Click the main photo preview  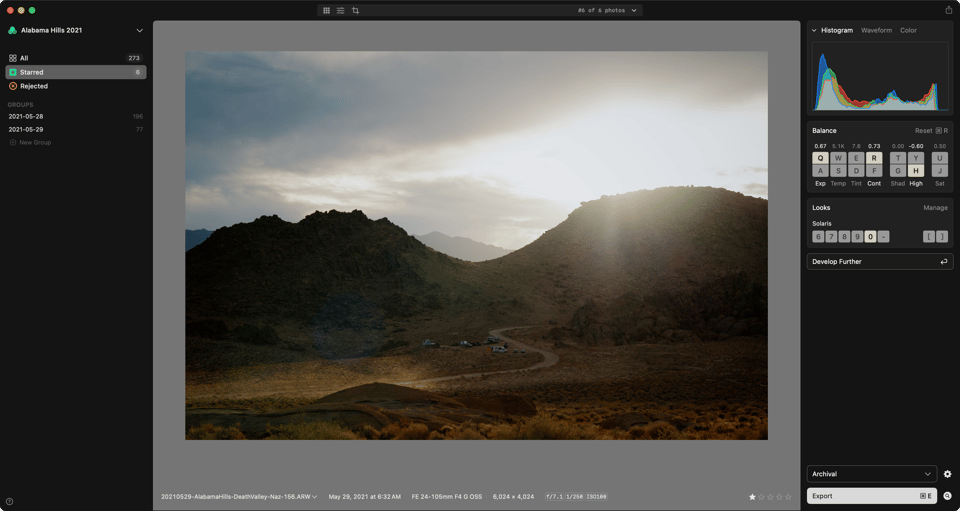[x=476, y=245]
